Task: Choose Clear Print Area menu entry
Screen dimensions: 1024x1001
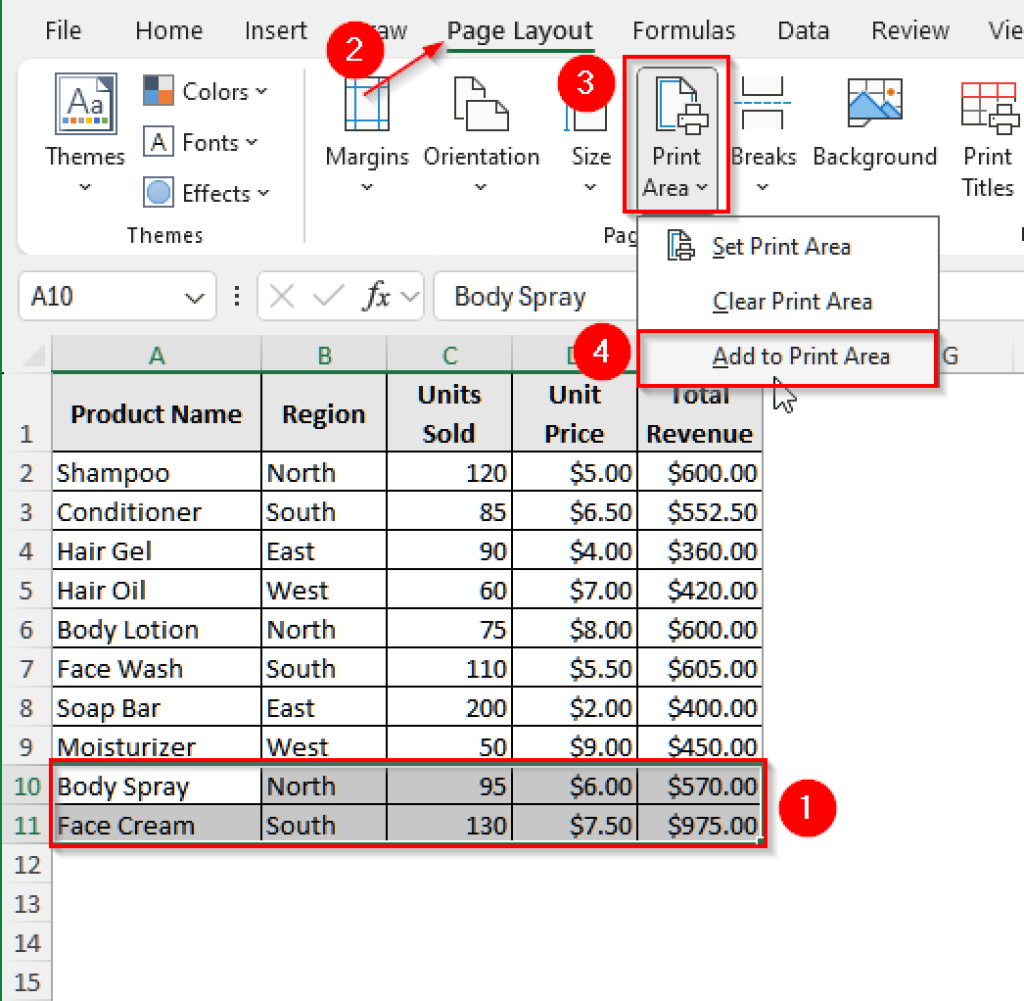Action: pyautogui.click(x=791, y=301)
